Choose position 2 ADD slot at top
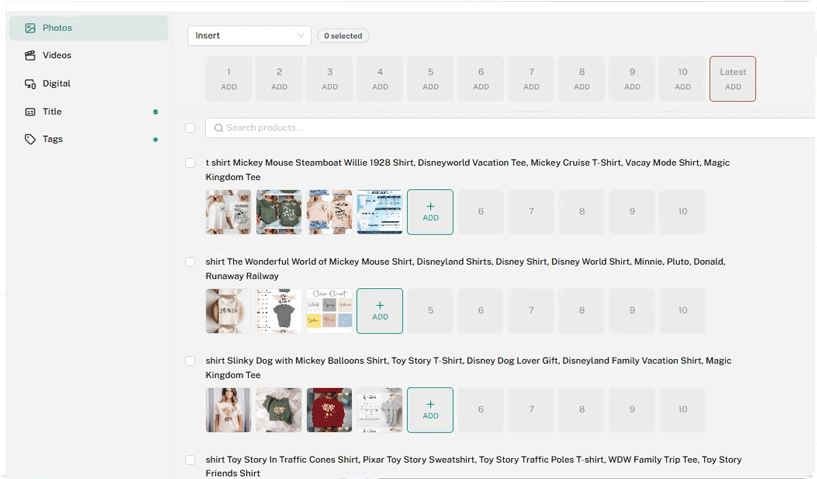Screen dimensions: 817x479 point(279,79)
